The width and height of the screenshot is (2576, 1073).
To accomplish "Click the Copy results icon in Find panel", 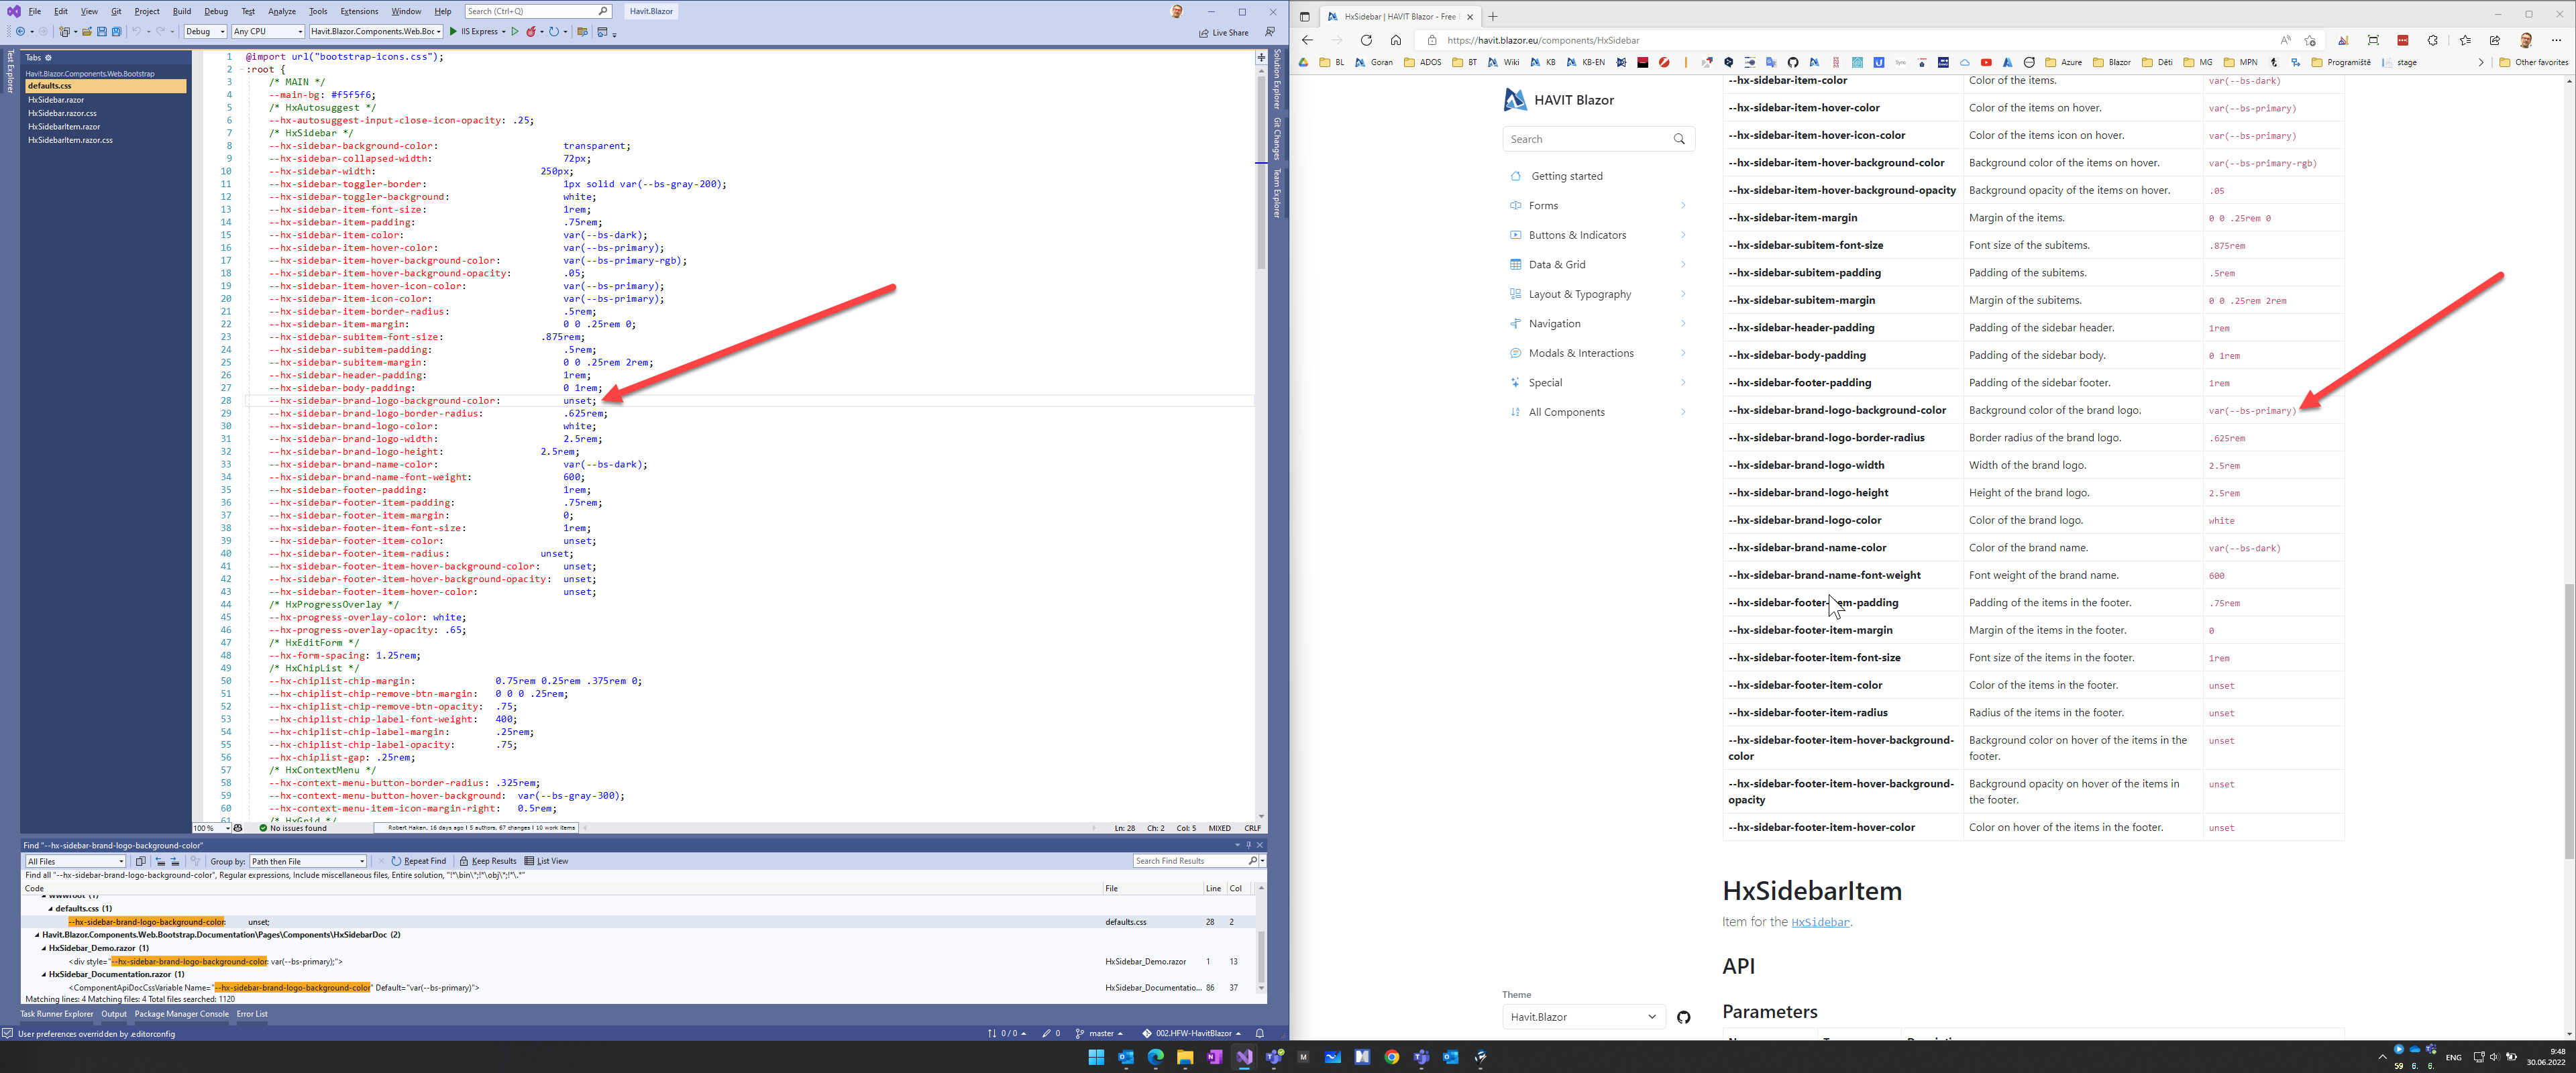I will click(140, 861).
